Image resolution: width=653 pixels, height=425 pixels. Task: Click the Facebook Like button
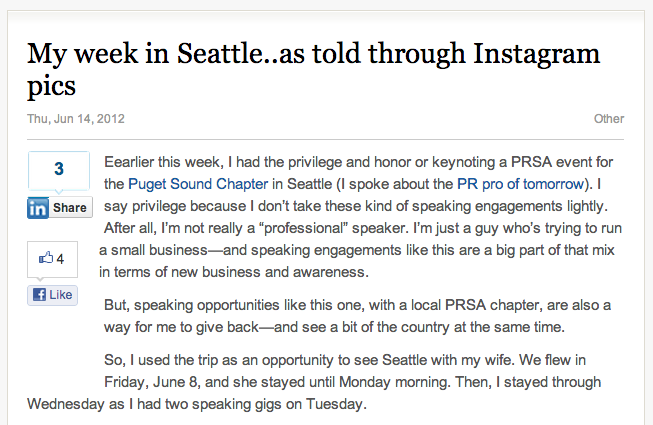tap(52, 295)
